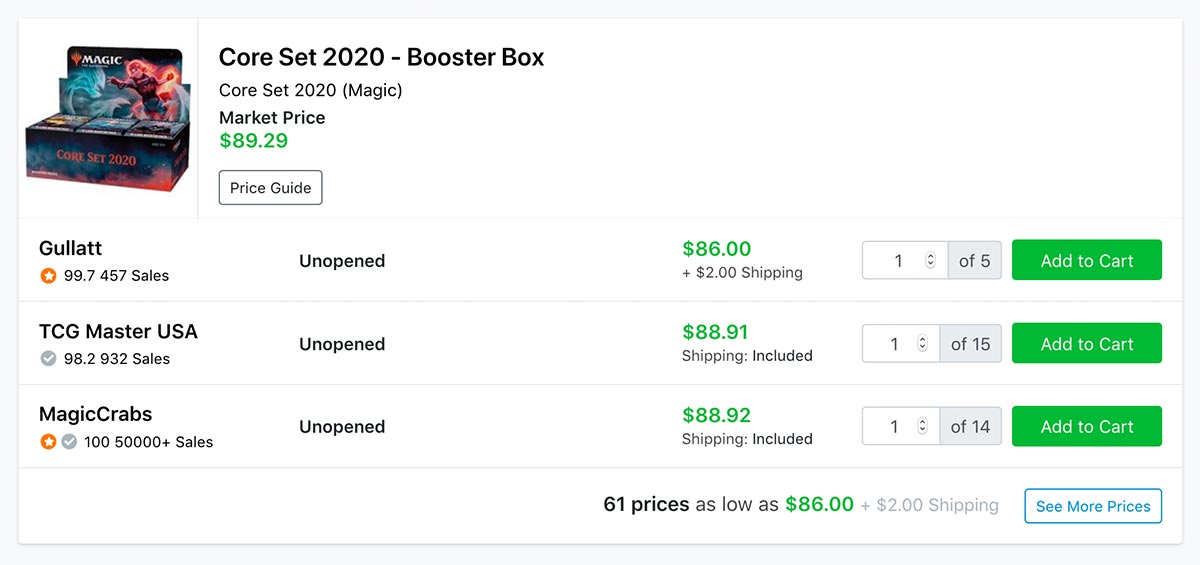Open the MagicCrabs seller link

(x=96, y=414)
